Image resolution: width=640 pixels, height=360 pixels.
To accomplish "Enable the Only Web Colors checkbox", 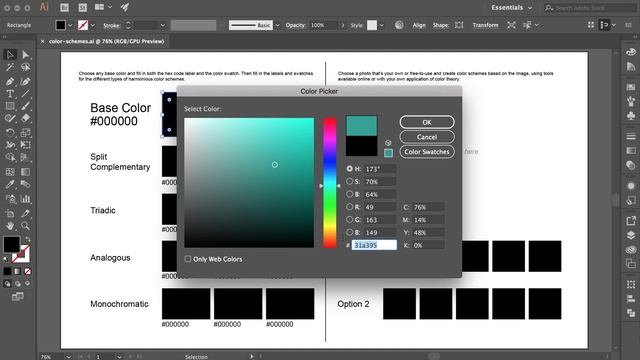I will point(188,259).
